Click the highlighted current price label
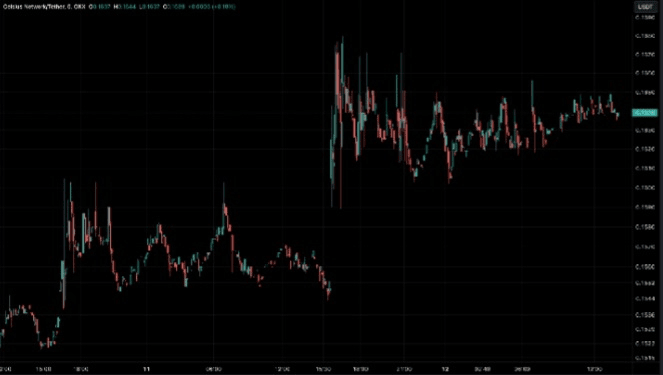This screenshot has width=663, height=375. 644,112
